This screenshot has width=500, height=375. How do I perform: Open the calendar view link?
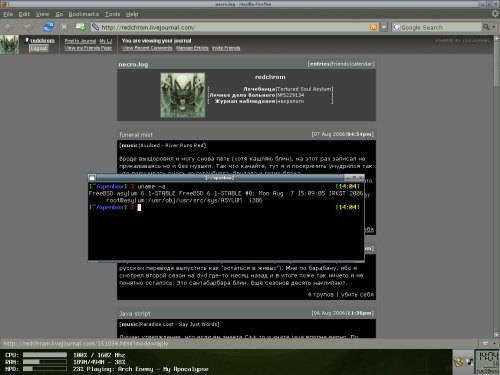pyautogui.click(x=361, y=64)
